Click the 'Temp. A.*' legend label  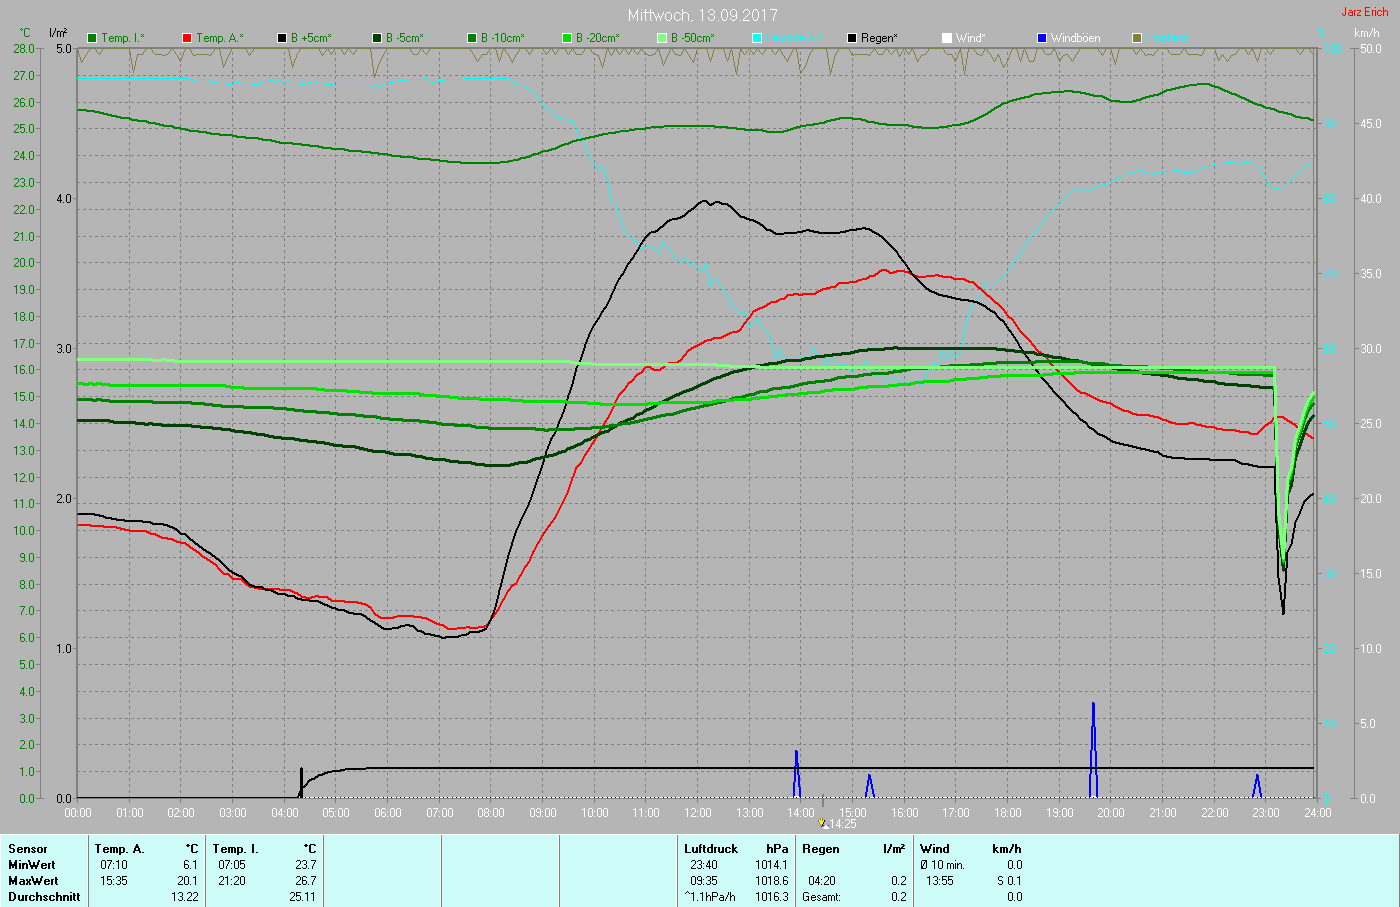point(219,38)
